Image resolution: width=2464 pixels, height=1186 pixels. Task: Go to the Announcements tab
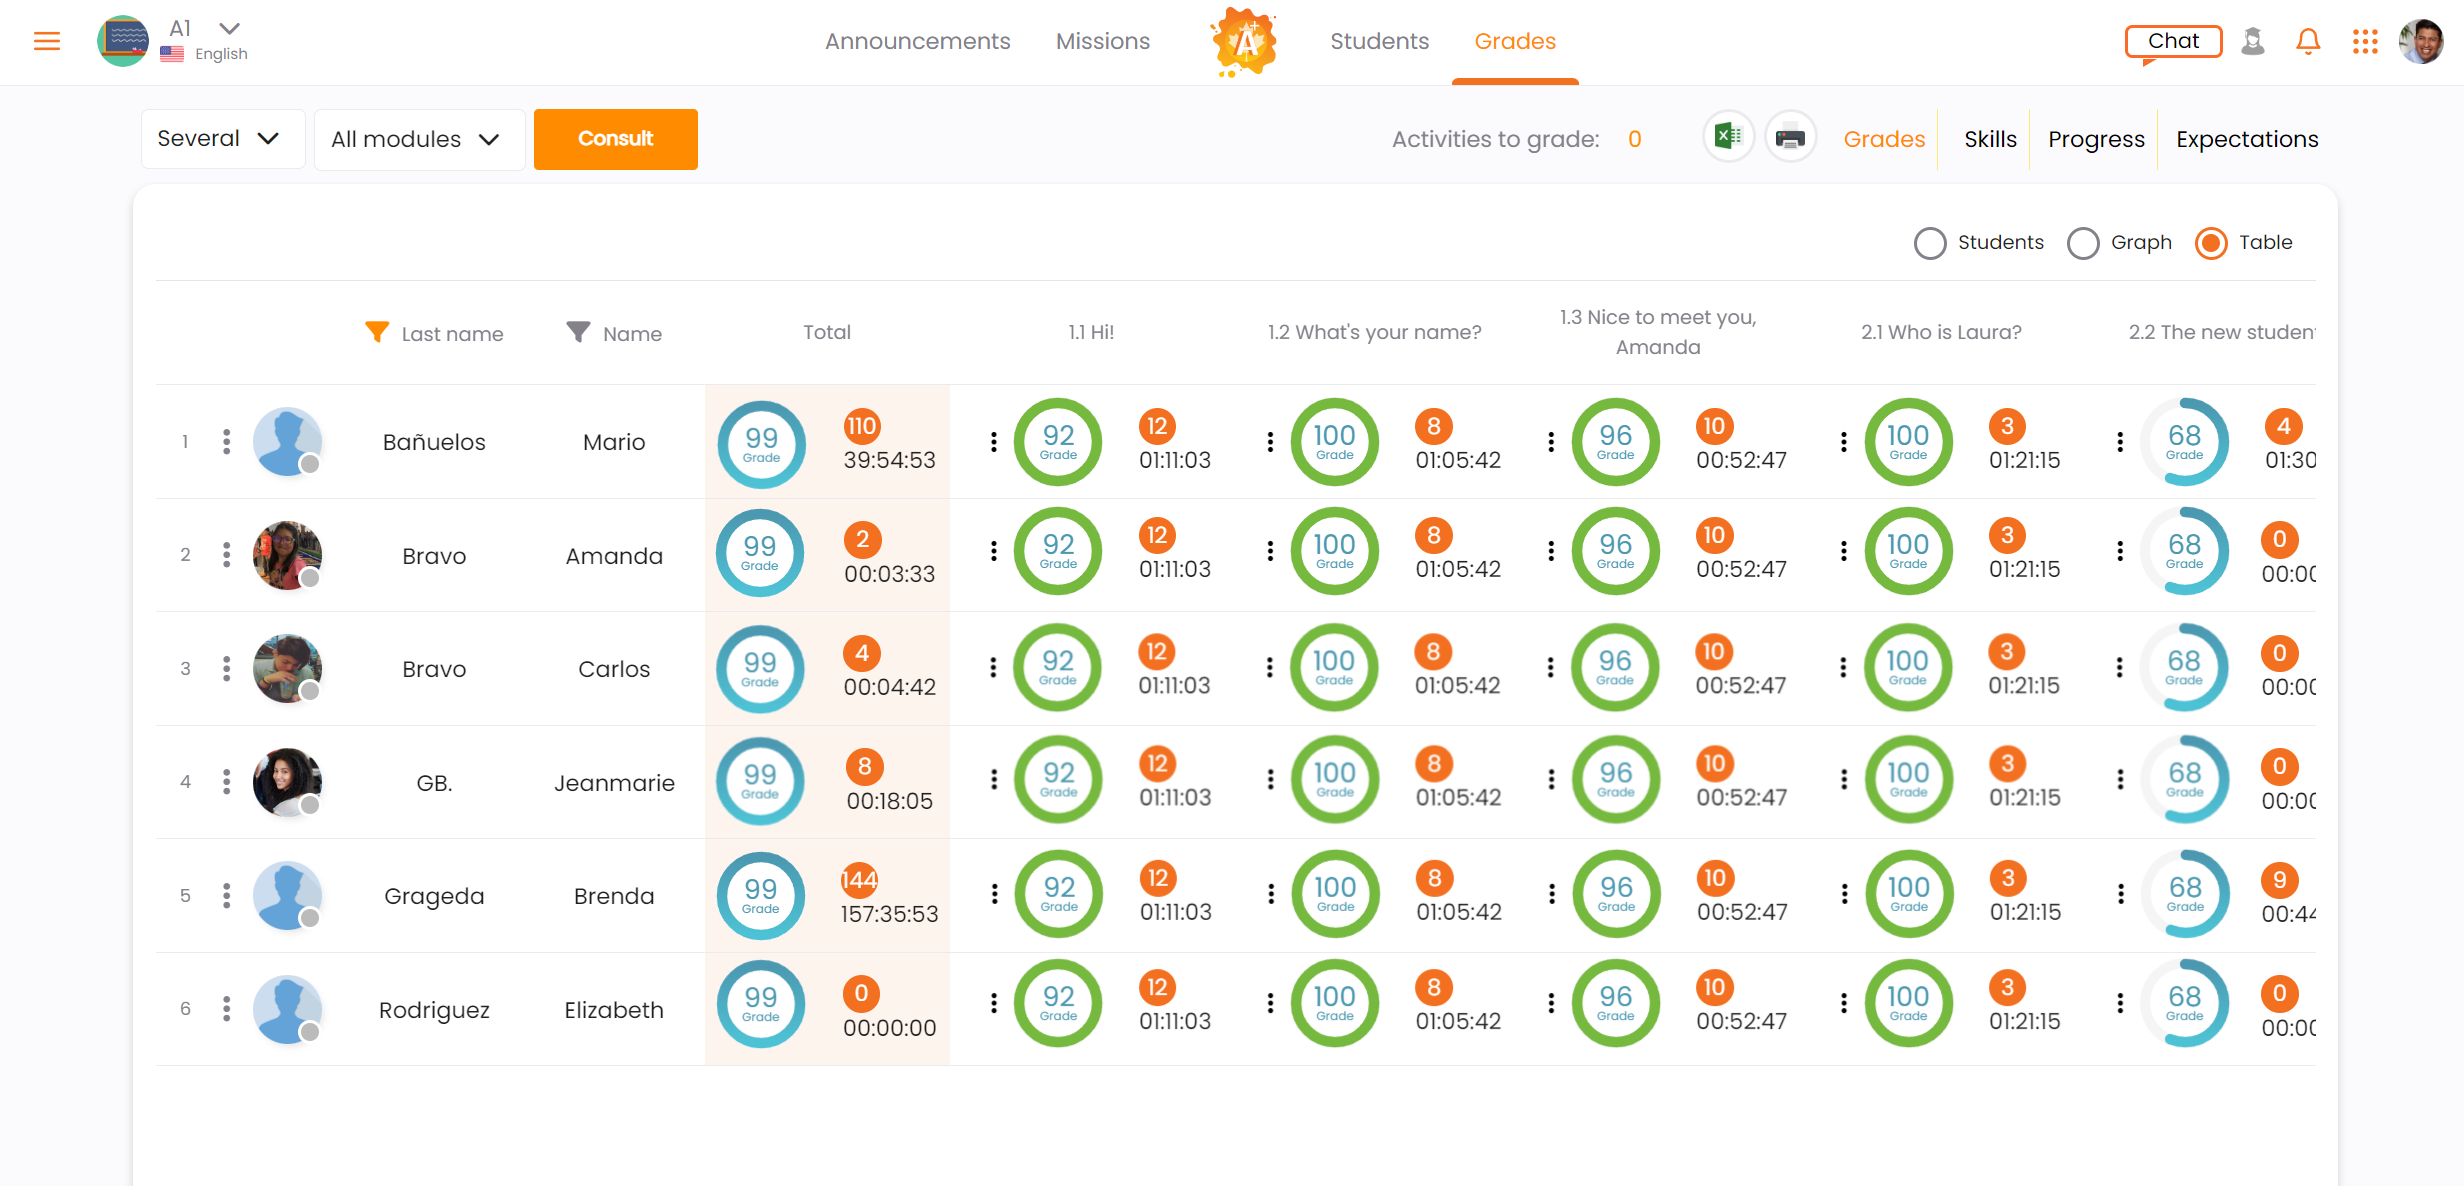click(917, 41)
